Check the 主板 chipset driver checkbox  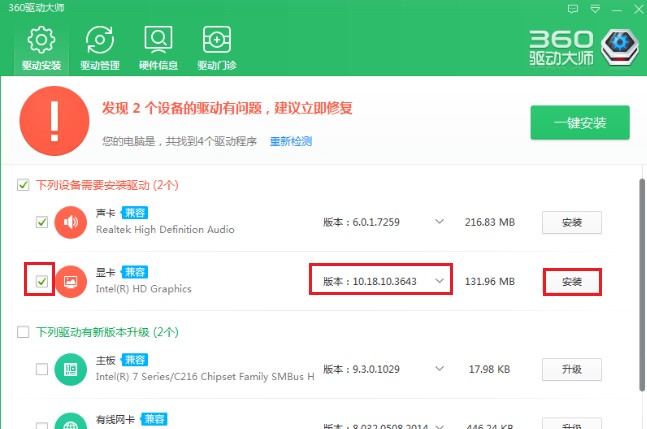point(42,369)
